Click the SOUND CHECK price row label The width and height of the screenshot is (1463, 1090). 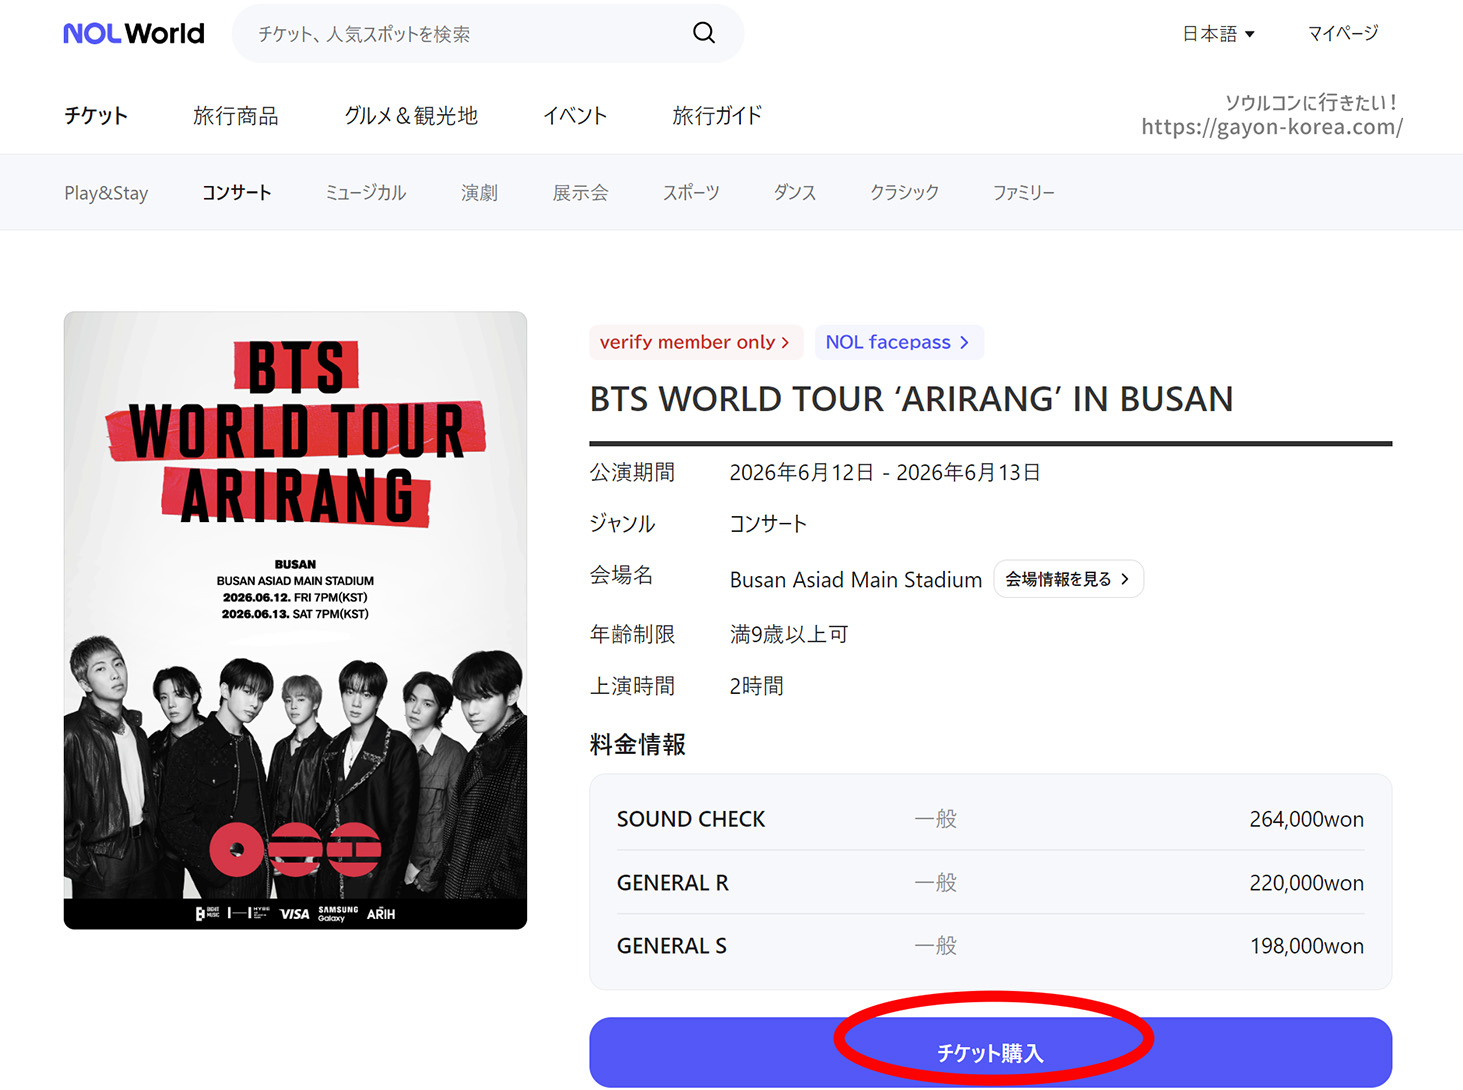691,819
